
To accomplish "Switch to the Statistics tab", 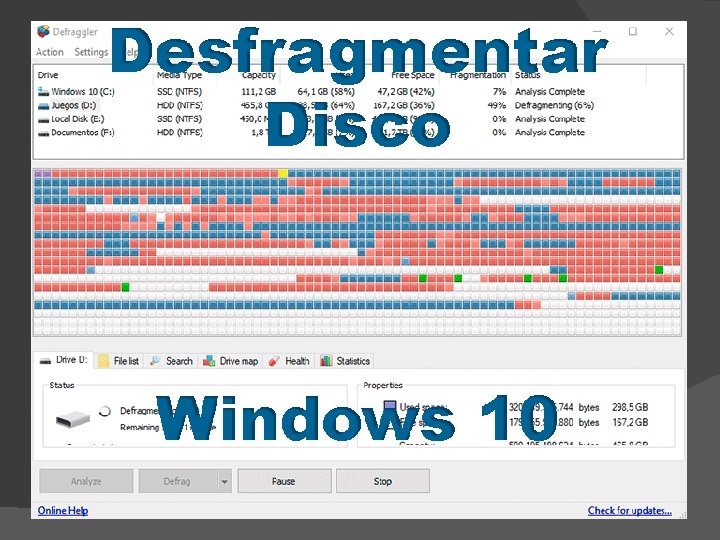I will 345,361.
